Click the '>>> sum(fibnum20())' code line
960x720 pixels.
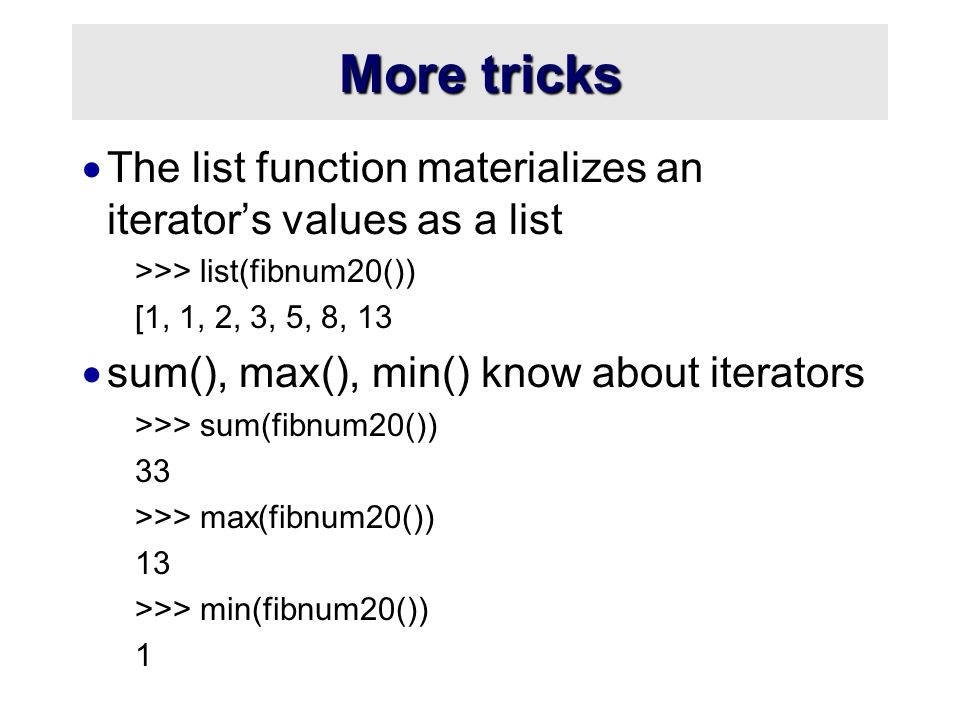[286, 425]
